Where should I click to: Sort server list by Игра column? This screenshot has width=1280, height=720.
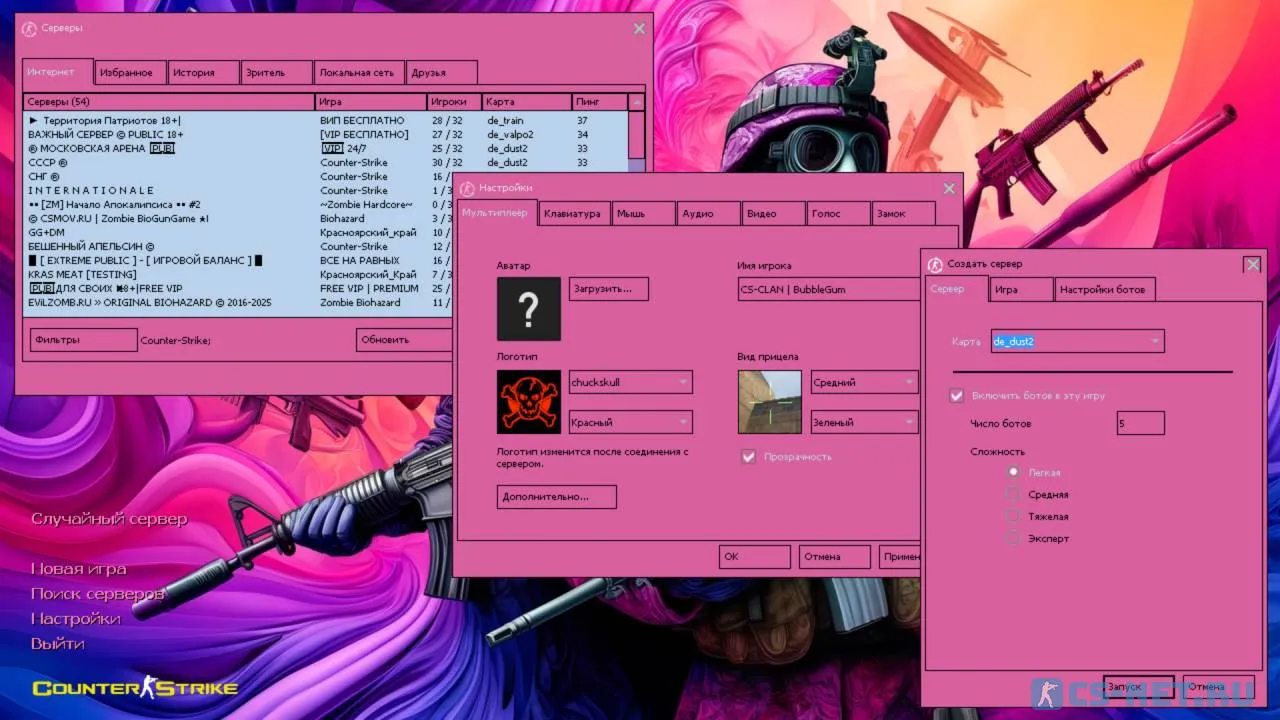[x=371, y=102]
